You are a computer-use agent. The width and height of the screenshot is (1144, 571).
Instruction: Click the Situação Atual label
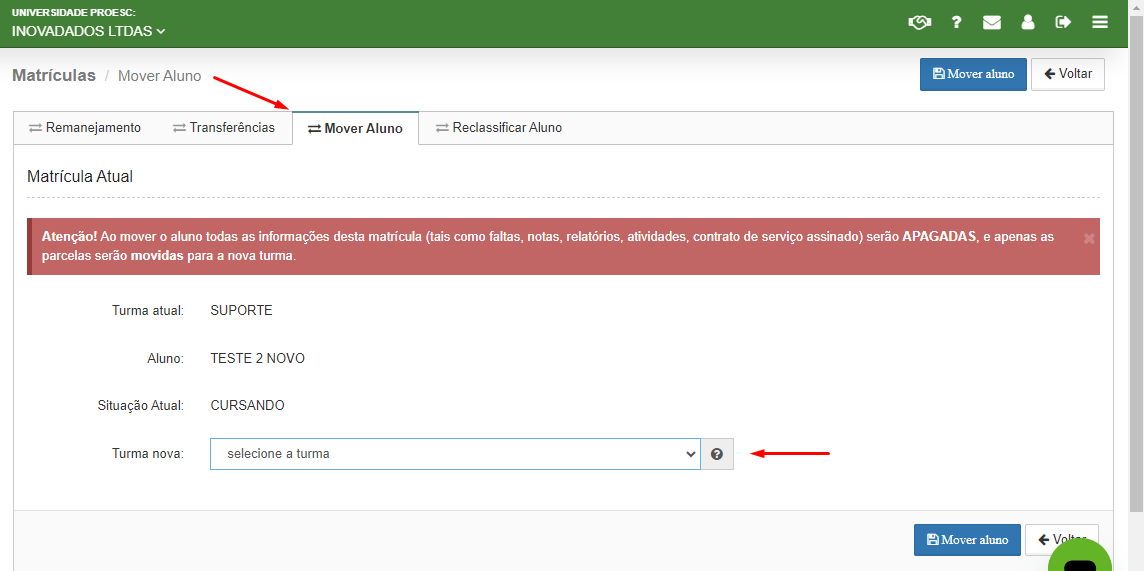pyautogui.click(x=141, y=405)
